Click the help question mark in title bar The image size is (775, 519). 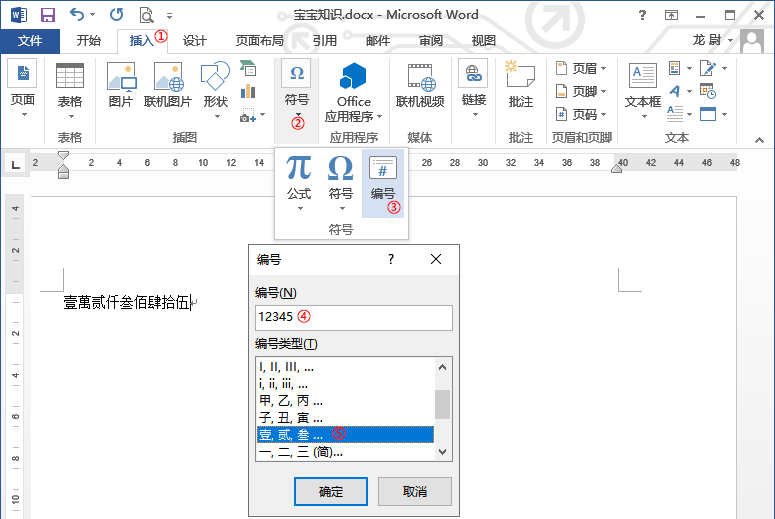coord(642,15)
